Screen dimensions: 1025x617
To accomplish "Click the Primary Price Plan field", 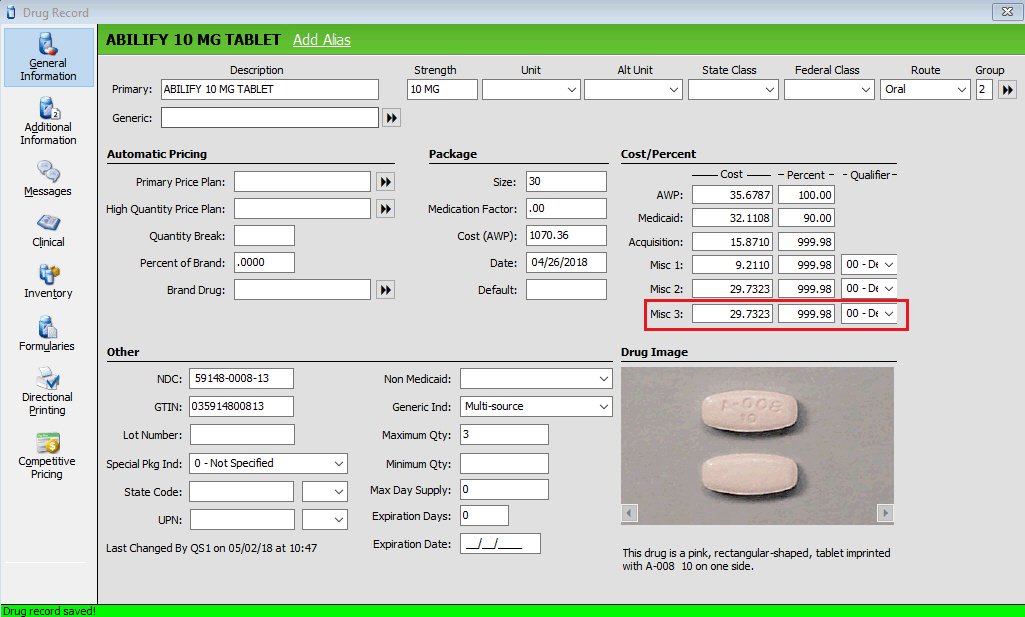I will (303, 182).
